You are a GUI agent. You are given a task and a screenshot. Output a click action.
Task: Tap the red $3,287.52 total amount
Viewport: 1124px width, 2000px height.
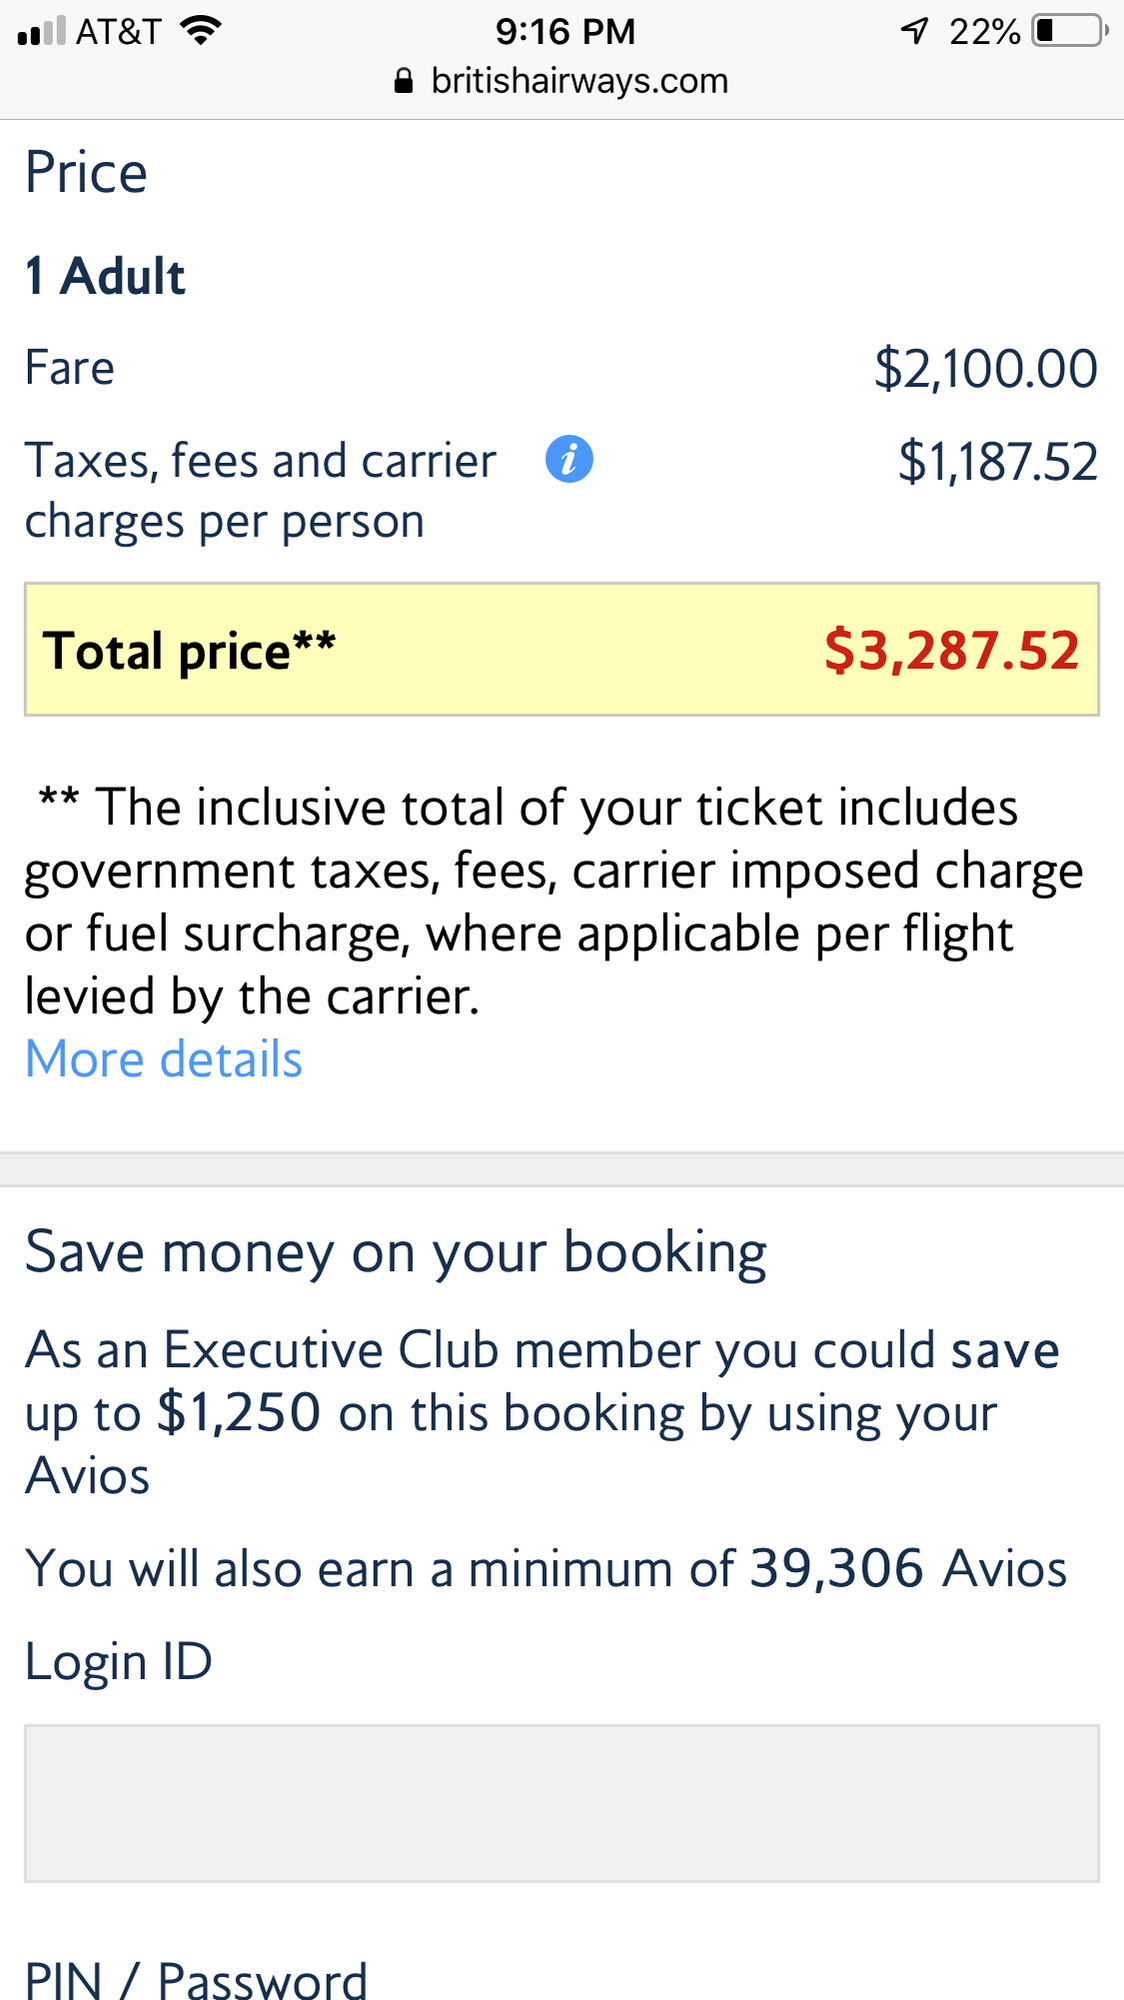pos(952,650)
